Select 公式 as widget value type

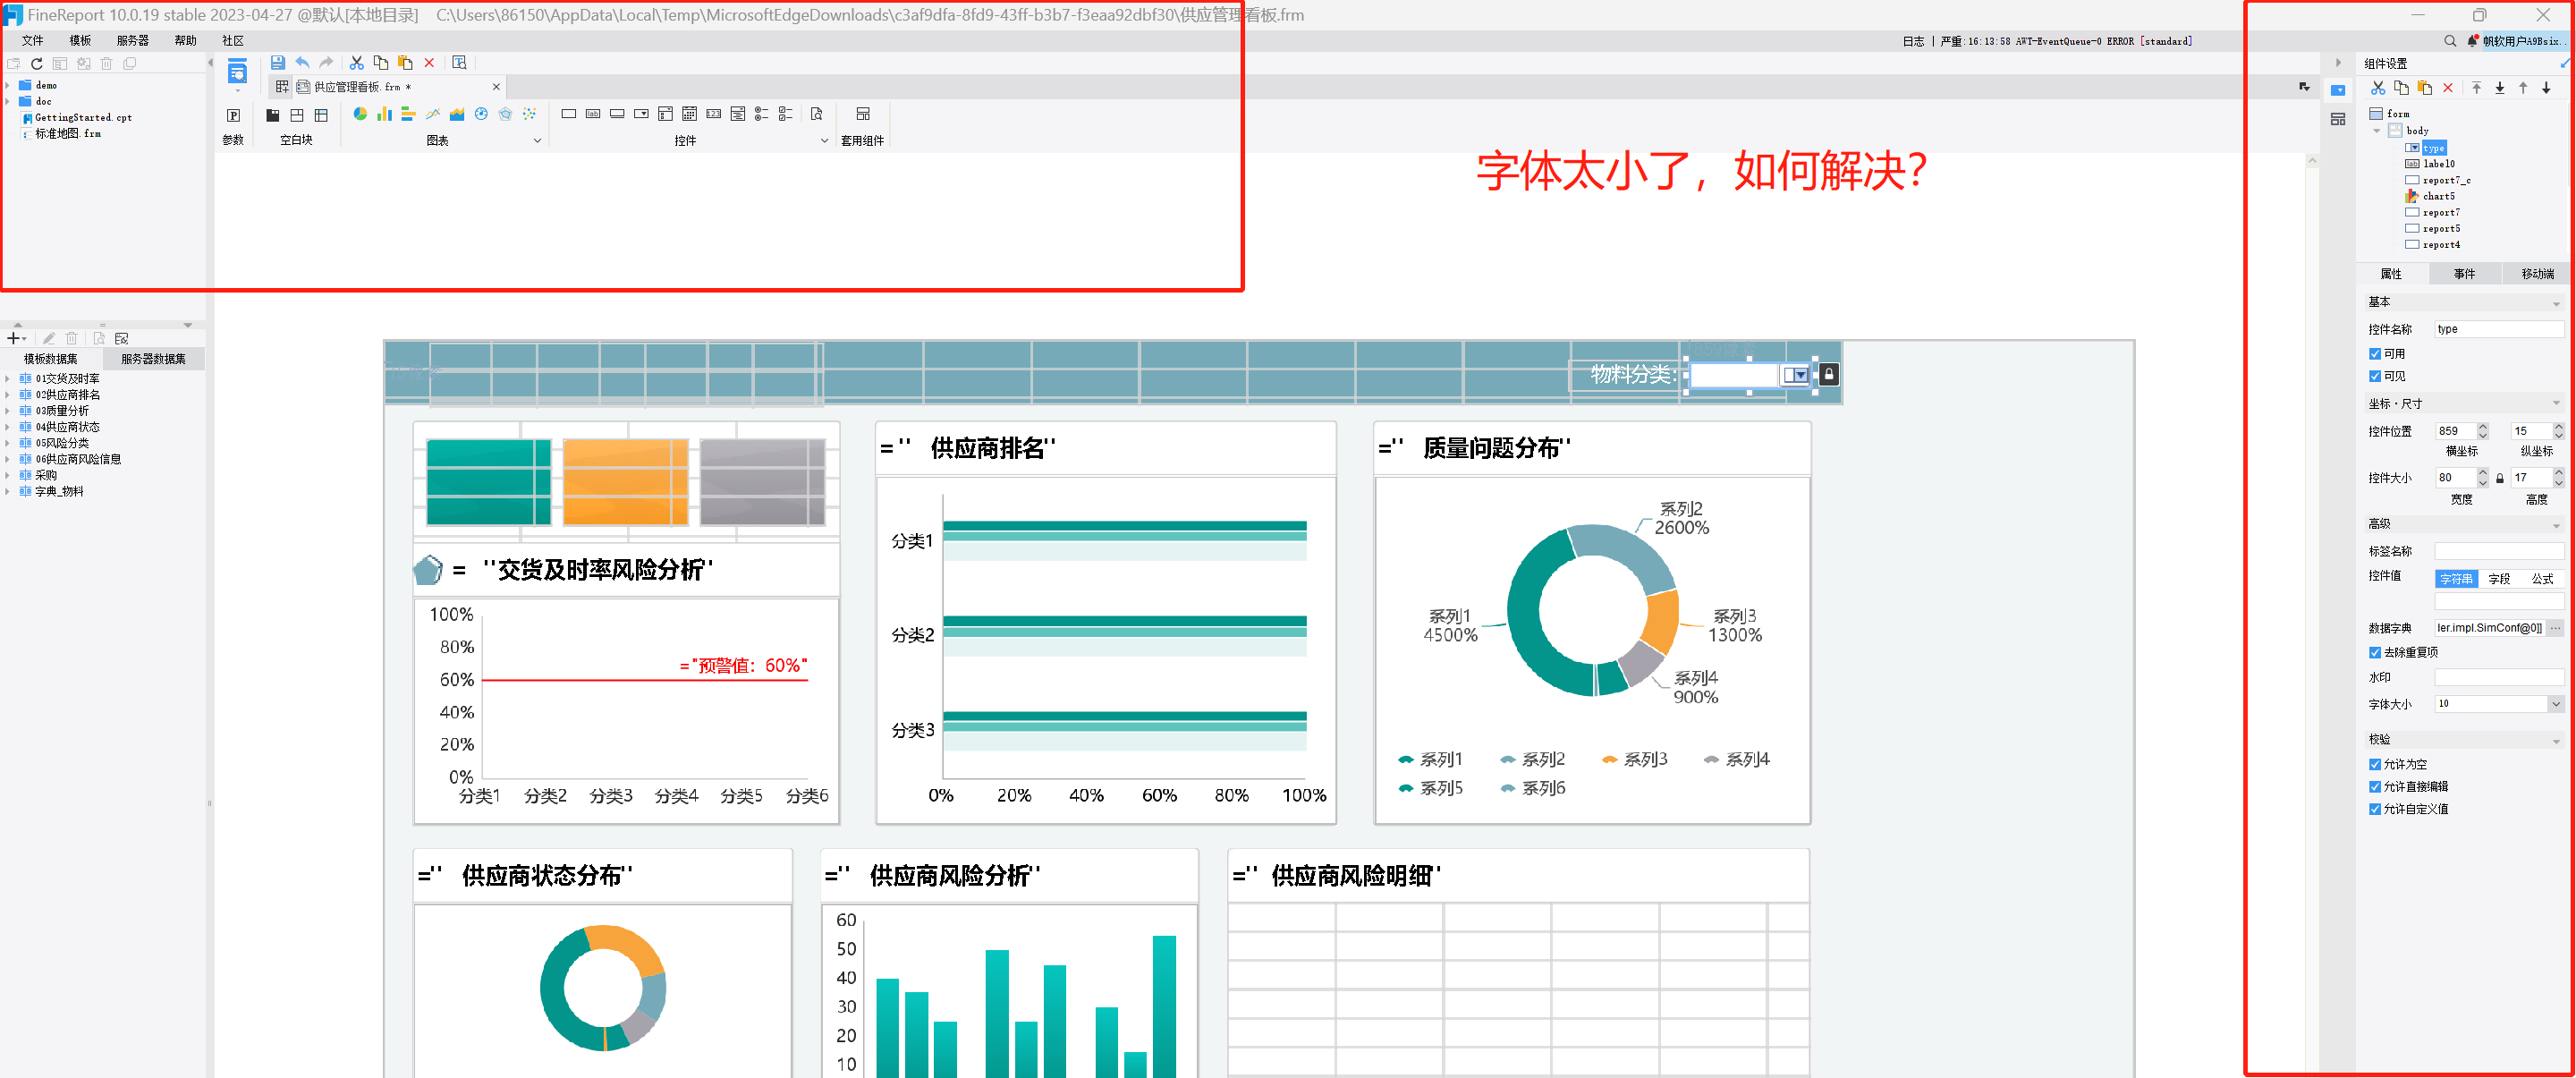point(2542,579)
